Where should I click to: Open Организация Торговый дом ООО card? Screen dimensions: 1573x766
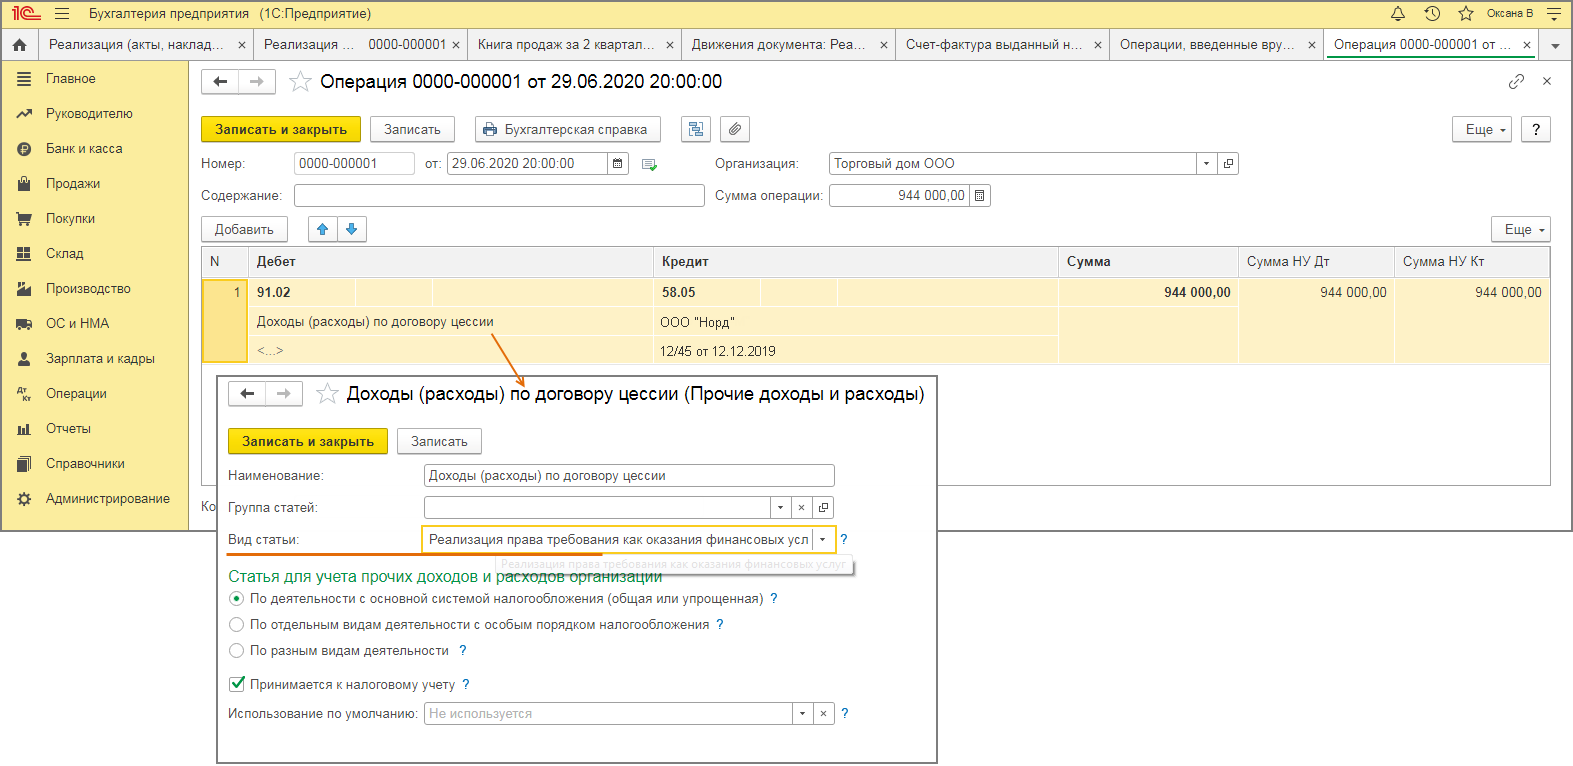pyautogui.click(x=1228, y=164)
